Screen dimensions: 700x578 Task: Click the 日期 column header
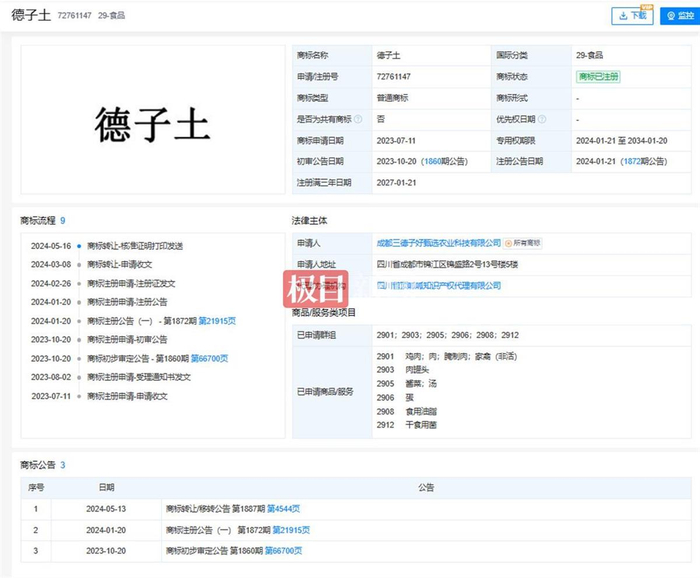point(106,487)
